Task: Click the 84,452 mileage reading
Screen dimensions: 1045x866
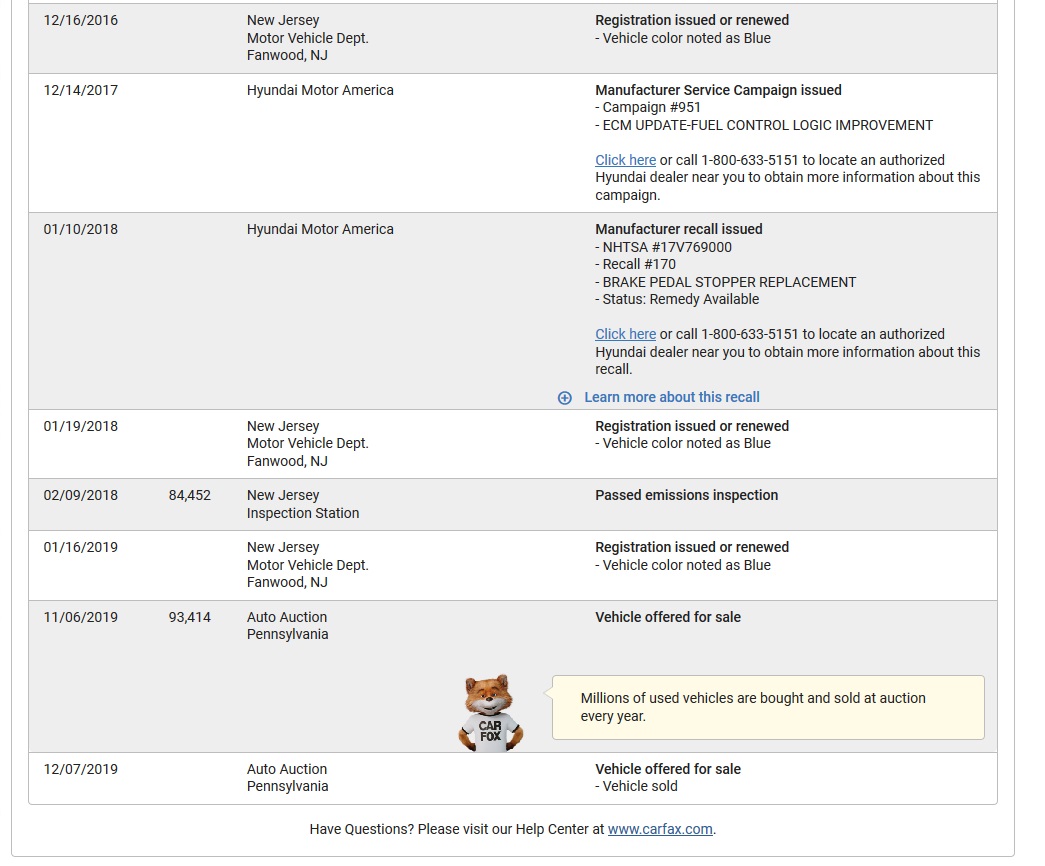Action: tap(189, 495)
